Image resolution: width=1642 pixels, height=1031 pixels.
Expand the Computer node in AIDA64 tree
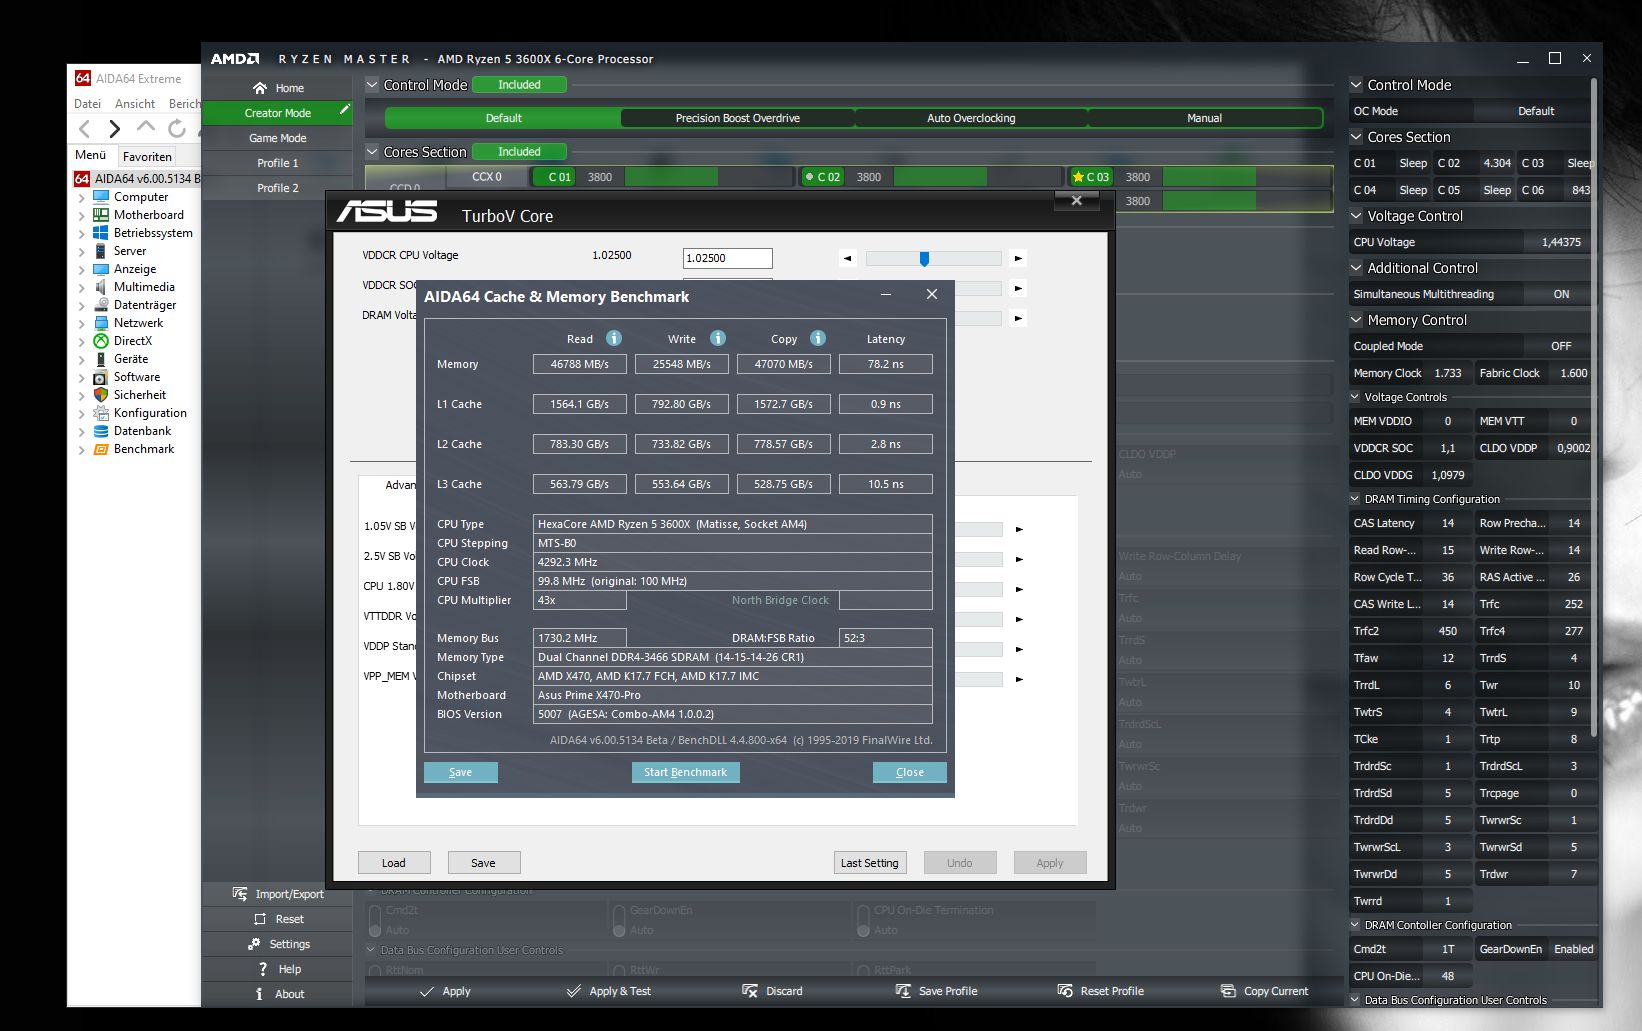coord(82,198)
